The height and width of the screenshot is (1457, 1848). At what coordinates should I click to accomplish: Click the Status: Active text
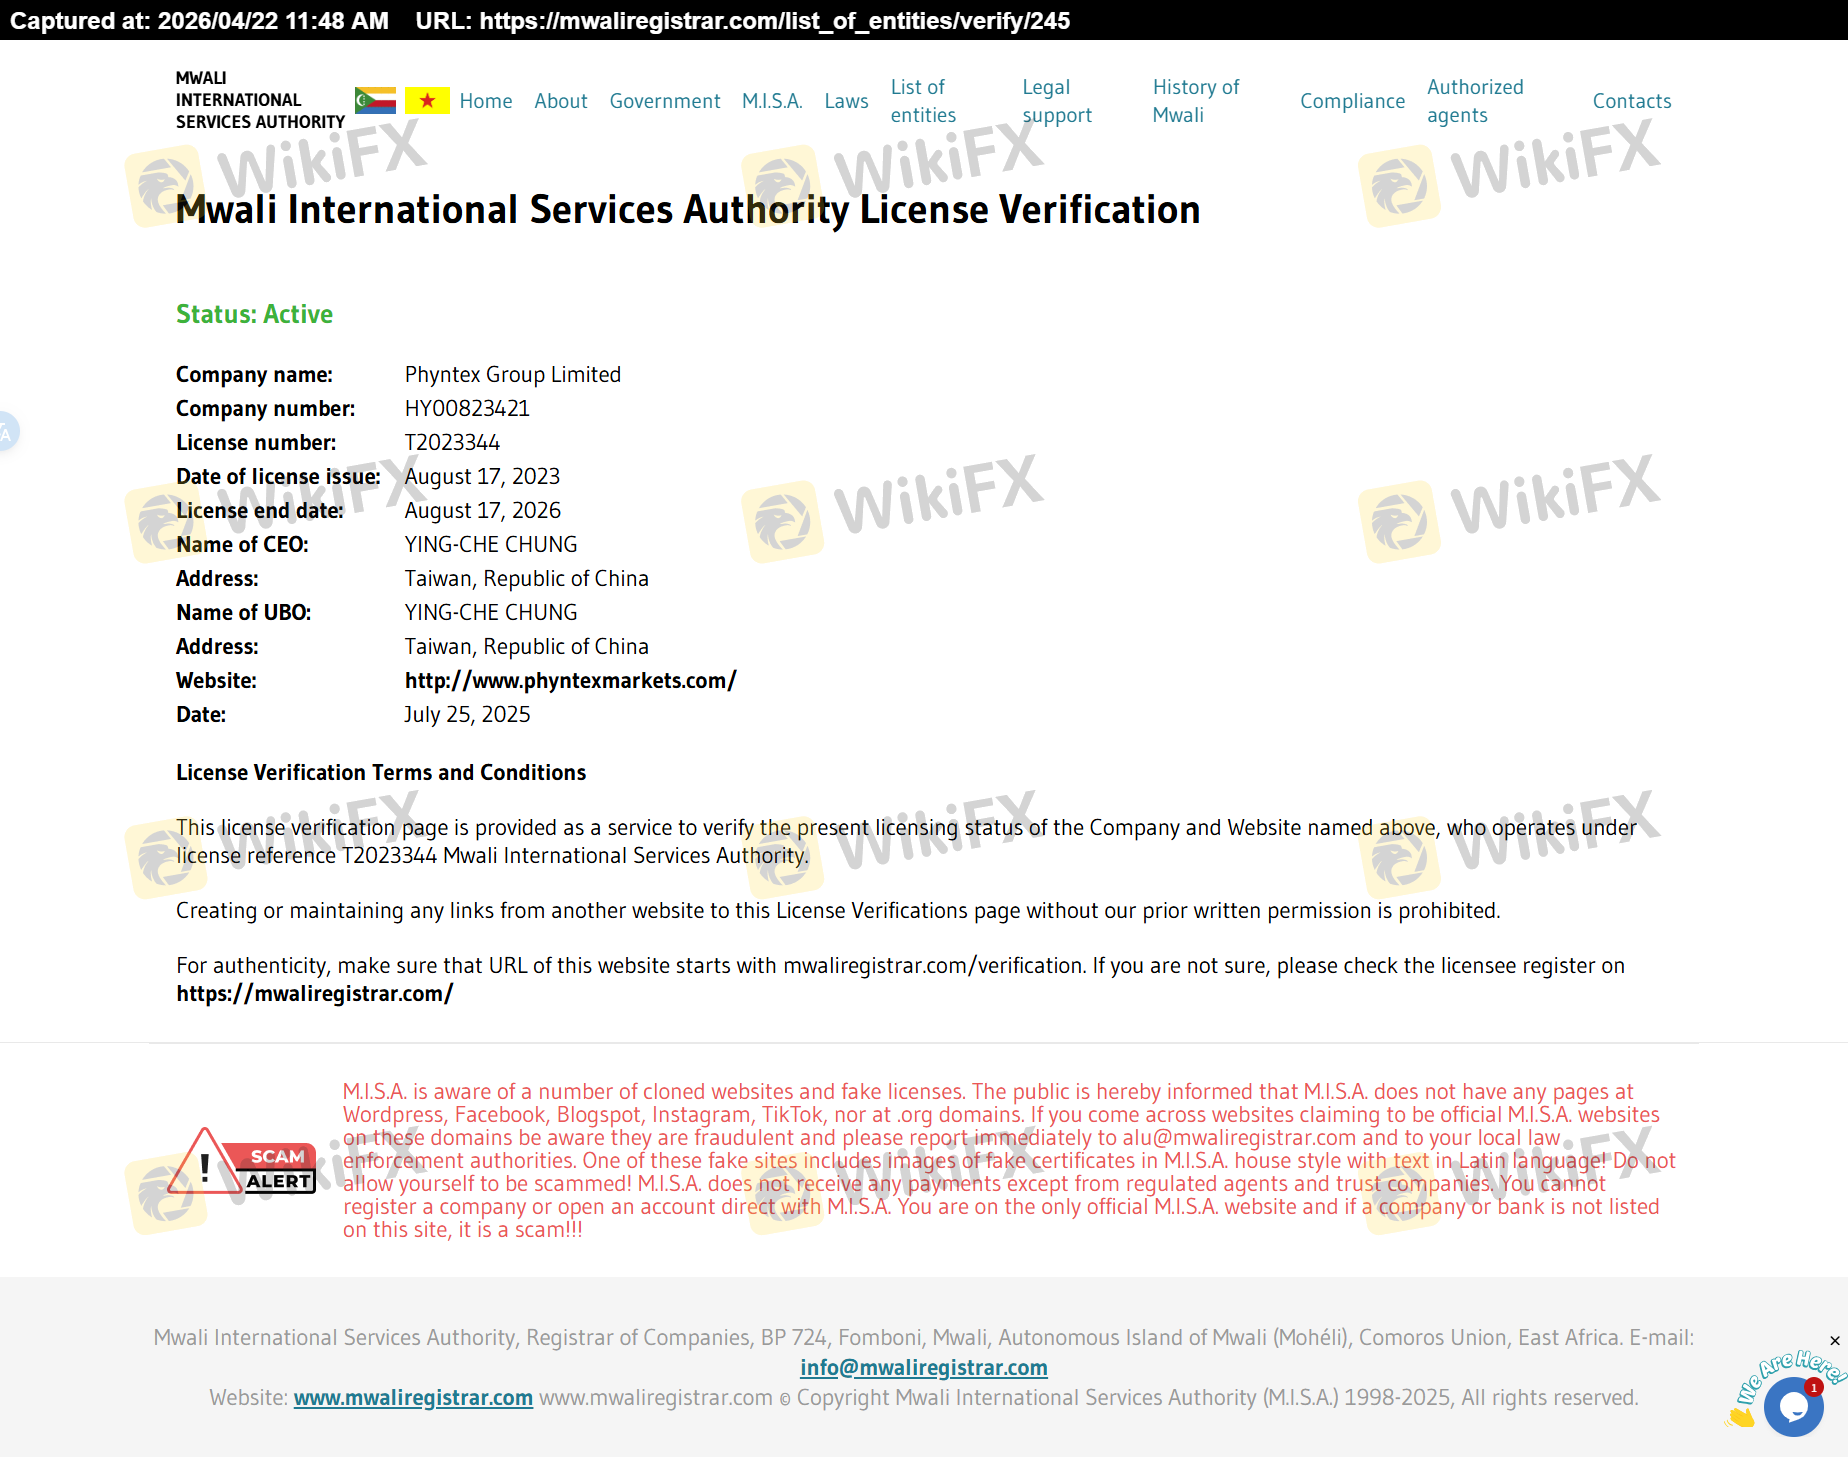(254, 314)
